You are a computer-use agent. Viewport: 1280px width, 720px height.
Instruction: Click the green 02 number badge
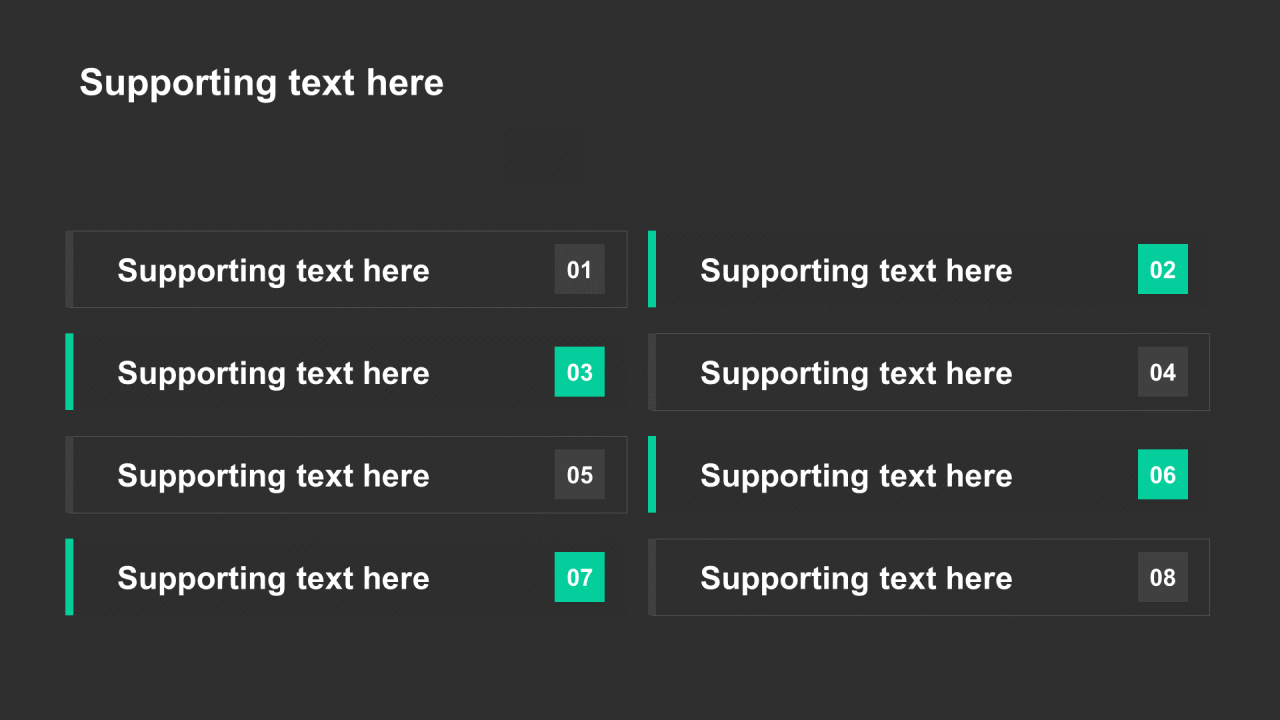pyautogui.click(x=1163, y=269)
